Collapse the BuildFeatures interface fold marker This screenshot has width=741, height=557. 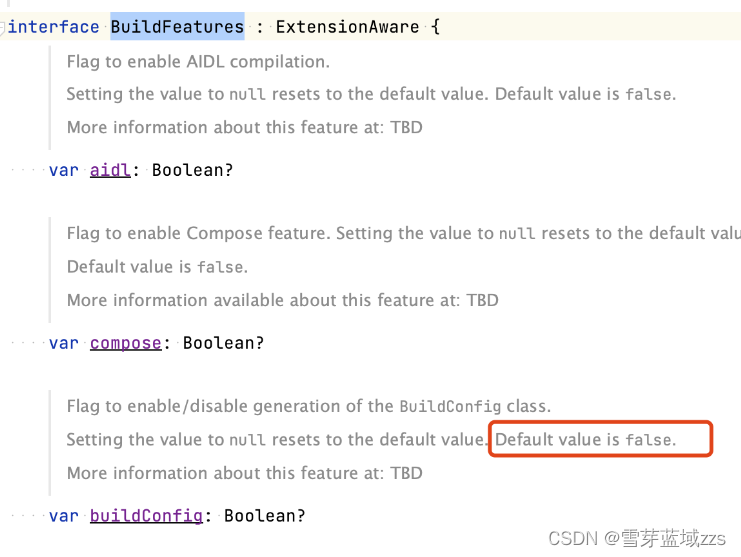[2, 26]
